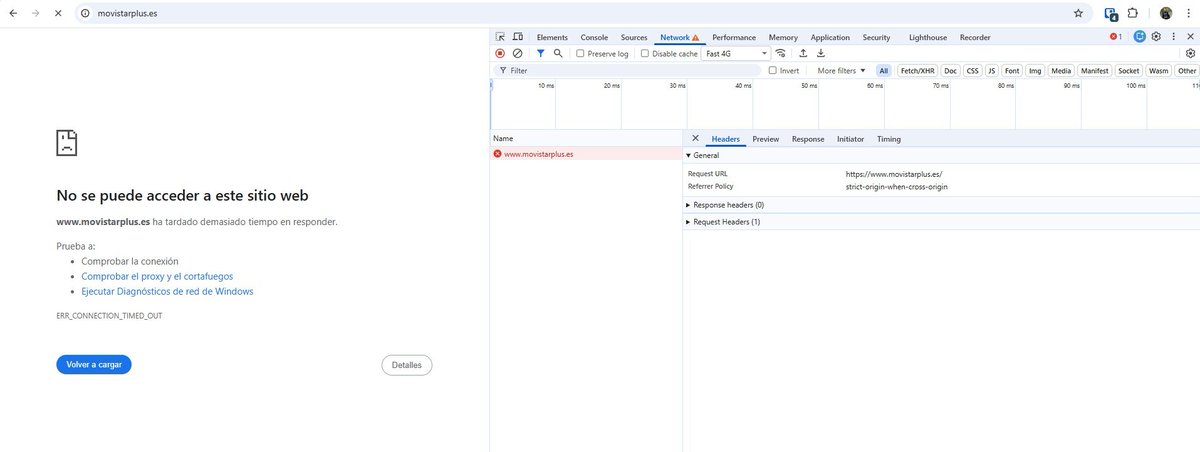This screenshot has width=1200, height=452.
Task: Open the Performance panel
Action: point(734,37)
